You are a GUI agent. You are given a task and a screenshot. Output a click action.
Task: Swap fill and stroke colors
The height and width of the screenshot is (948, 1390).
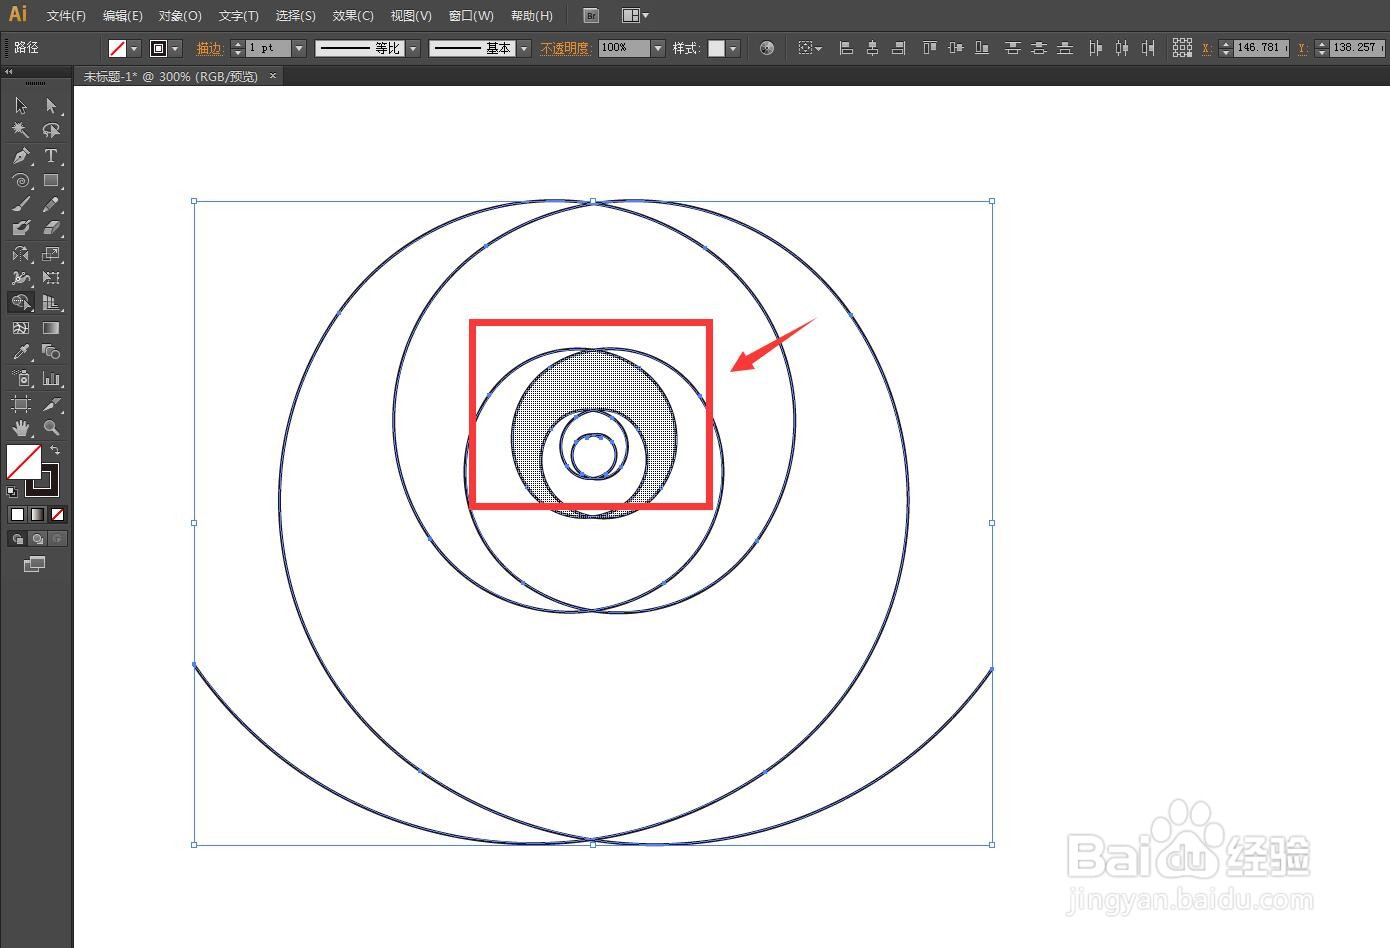[55, 451]
